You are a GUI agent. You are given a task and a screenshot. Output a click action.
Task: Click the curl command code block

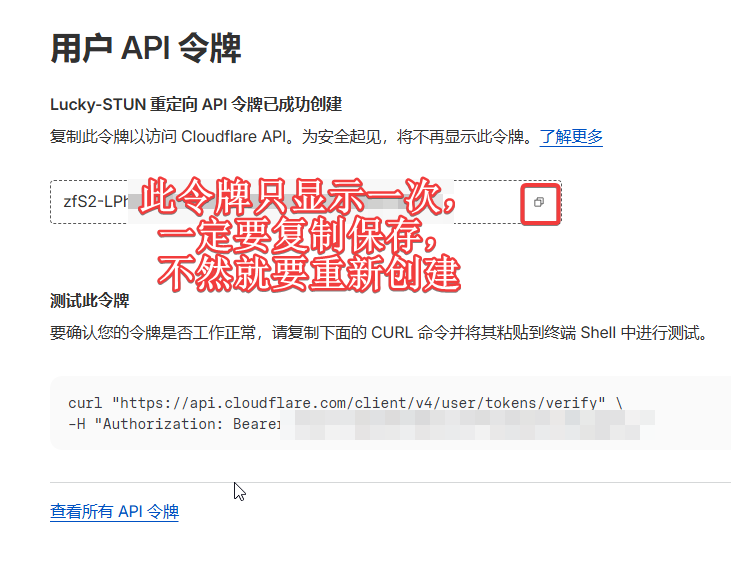(390, 413)
